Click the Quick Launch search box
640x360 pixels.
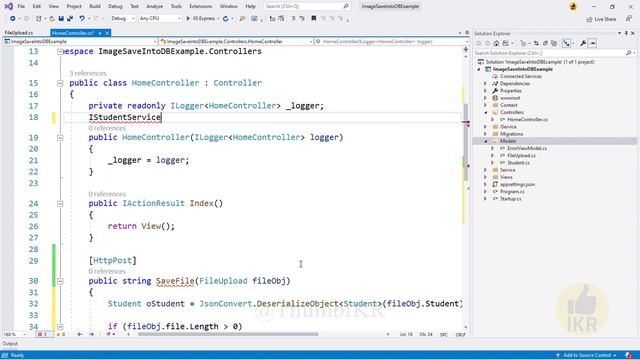pyautogui.click(x=307, y=7)
